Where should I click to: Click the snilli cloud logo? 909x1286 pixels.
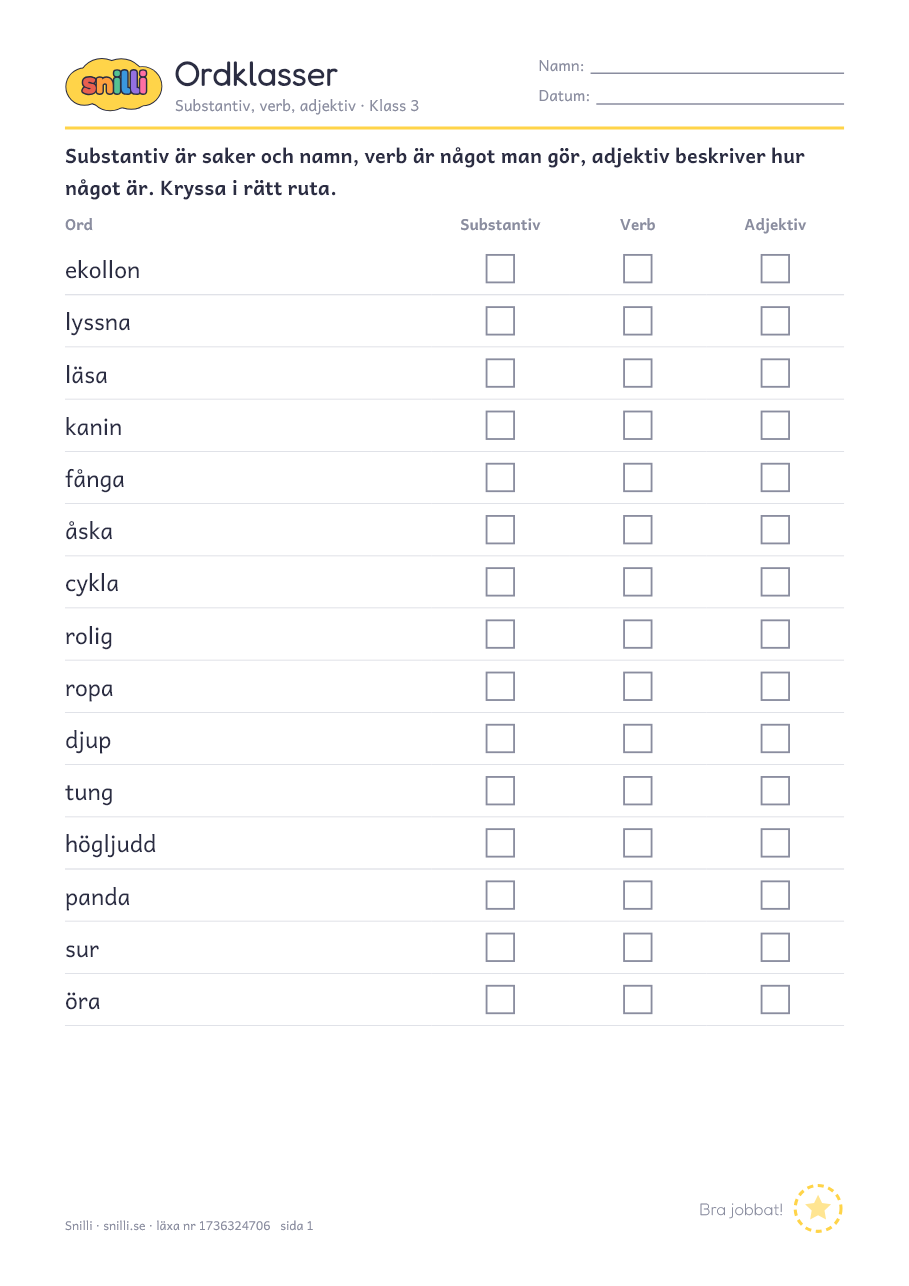[113, 83]
